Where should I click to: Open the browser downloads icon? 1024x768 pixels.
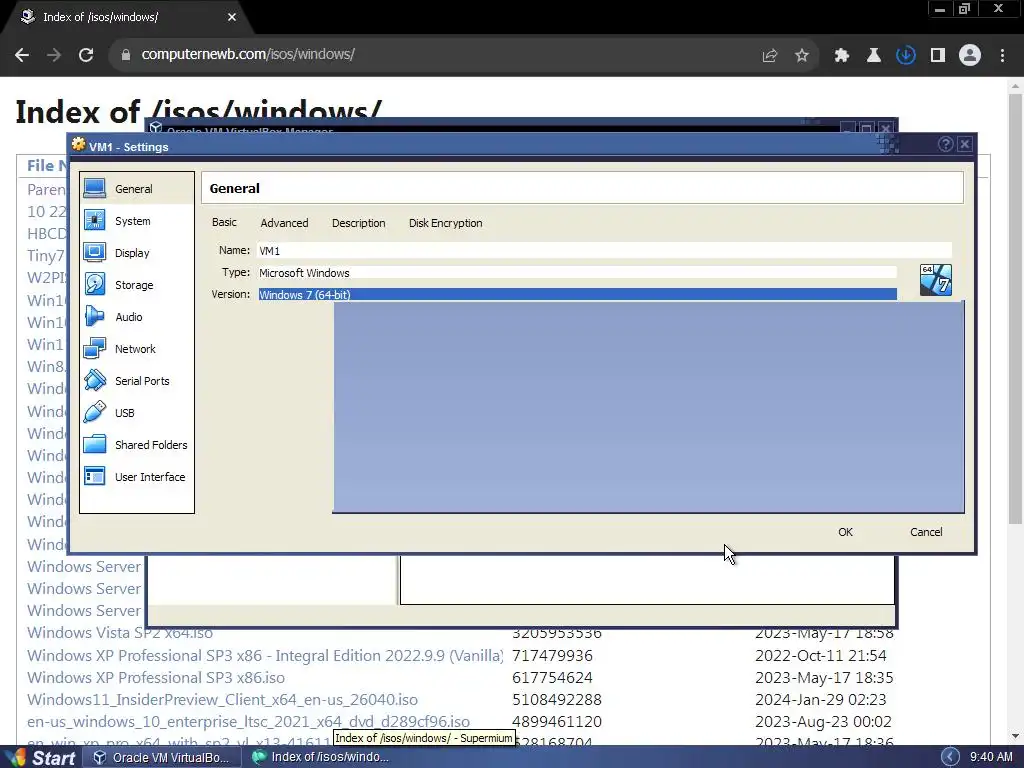pyautogui.click(x=906, y=56)
